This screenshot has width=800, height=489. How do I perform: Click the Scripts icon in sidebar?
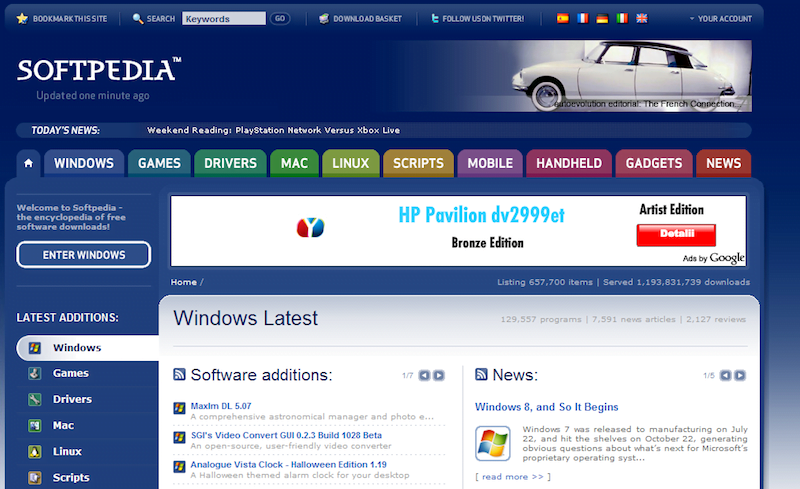tap(35, 478)
